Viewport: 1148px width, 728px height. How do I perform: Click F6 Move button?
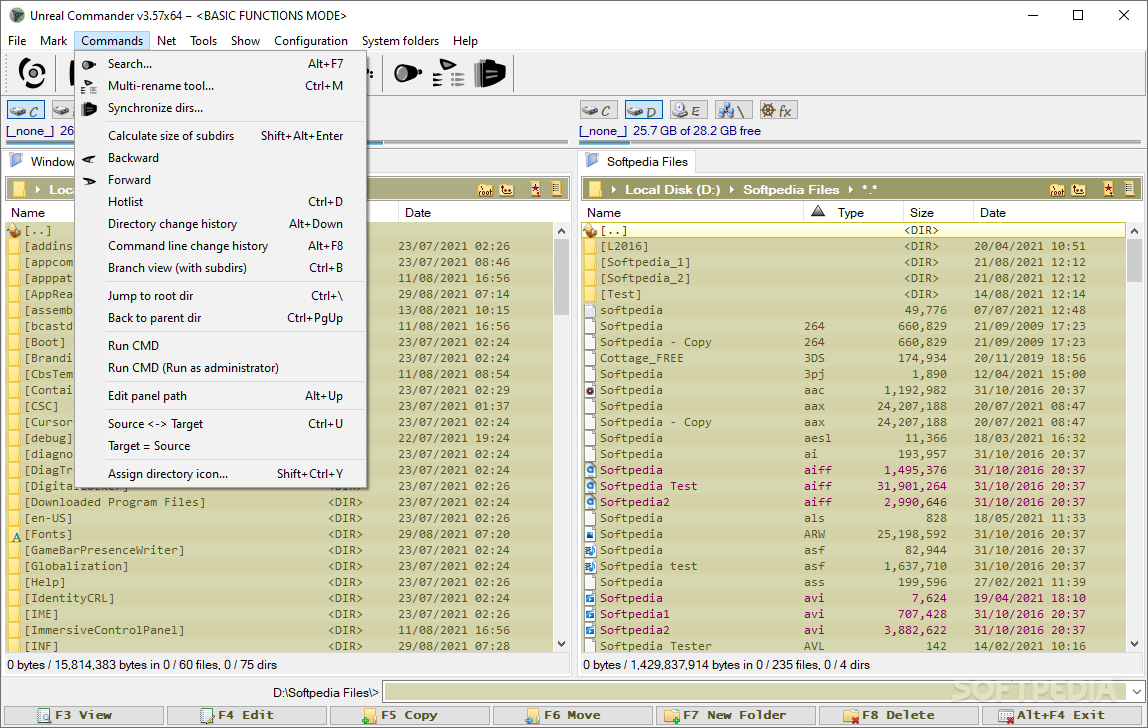[573, 716]
